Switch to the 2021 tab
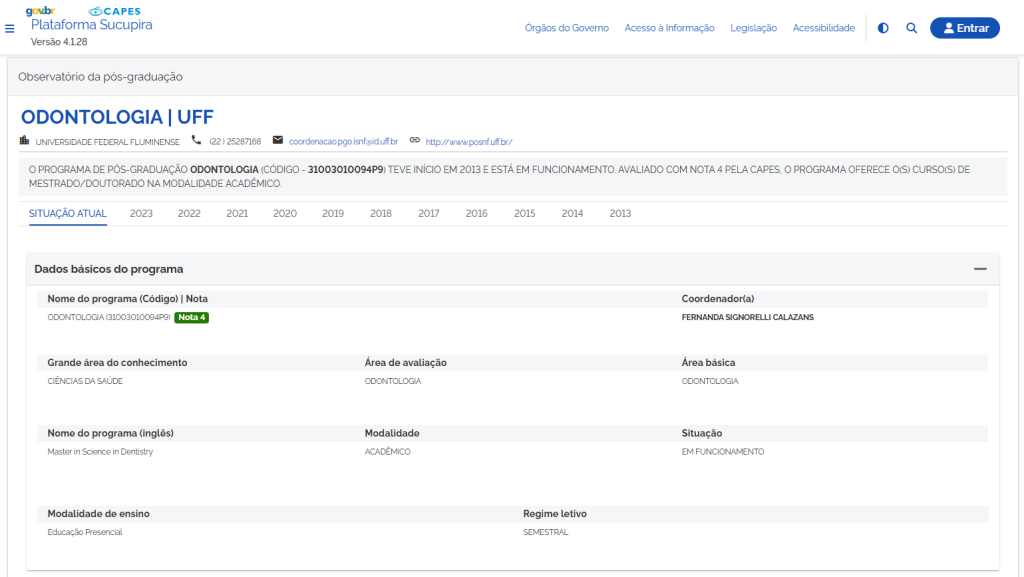The image size is (1024, 577). tap(237, 213)
